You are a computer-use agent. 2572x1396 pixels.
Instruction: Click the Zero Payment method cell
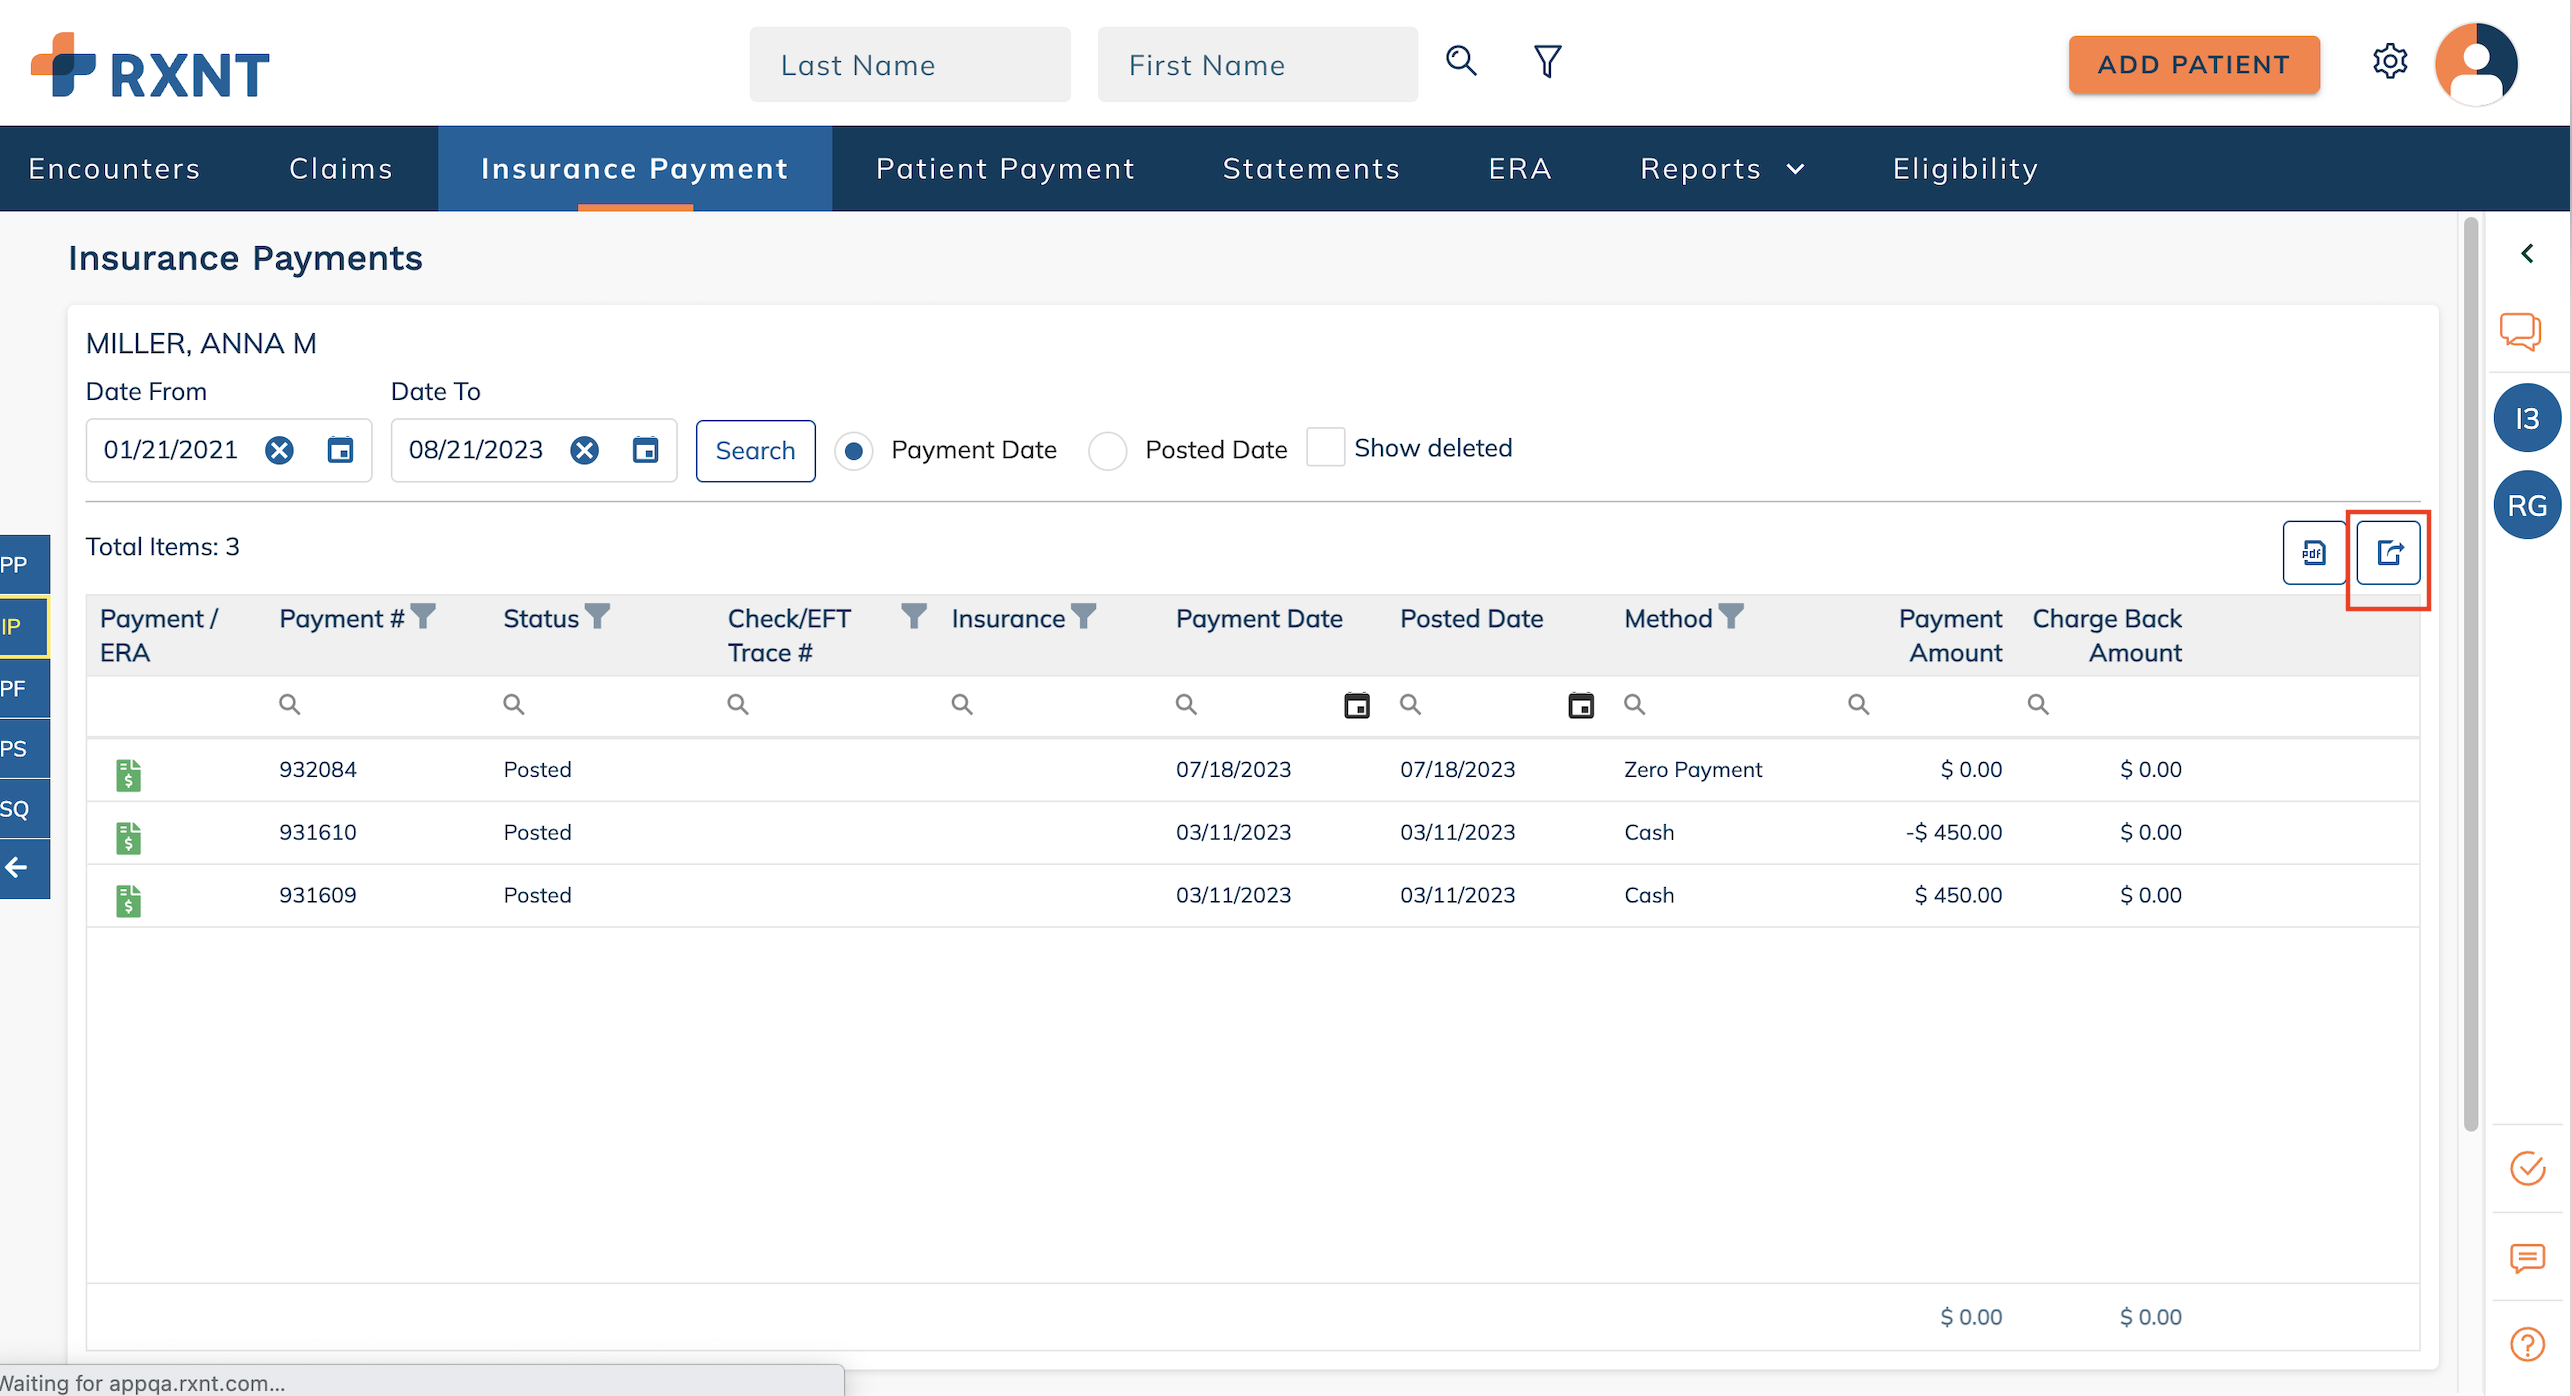point(1693,770)
